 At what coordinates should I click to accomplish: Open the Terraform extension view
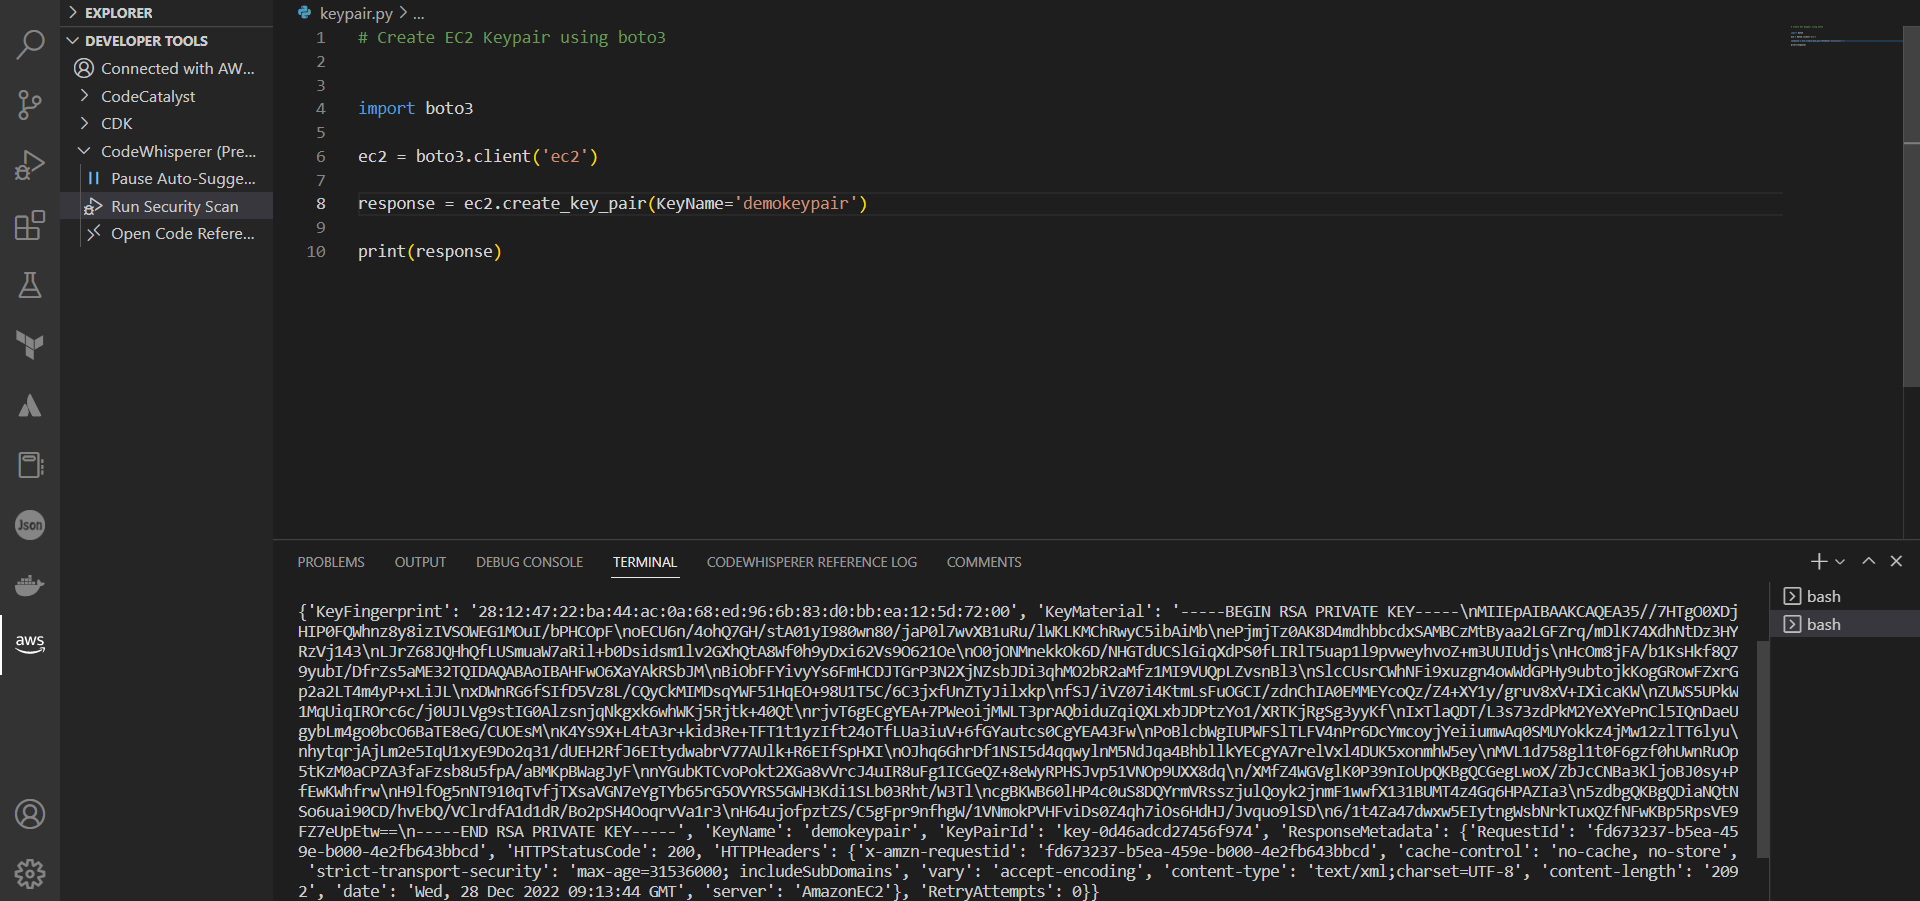tap(30, 345)
